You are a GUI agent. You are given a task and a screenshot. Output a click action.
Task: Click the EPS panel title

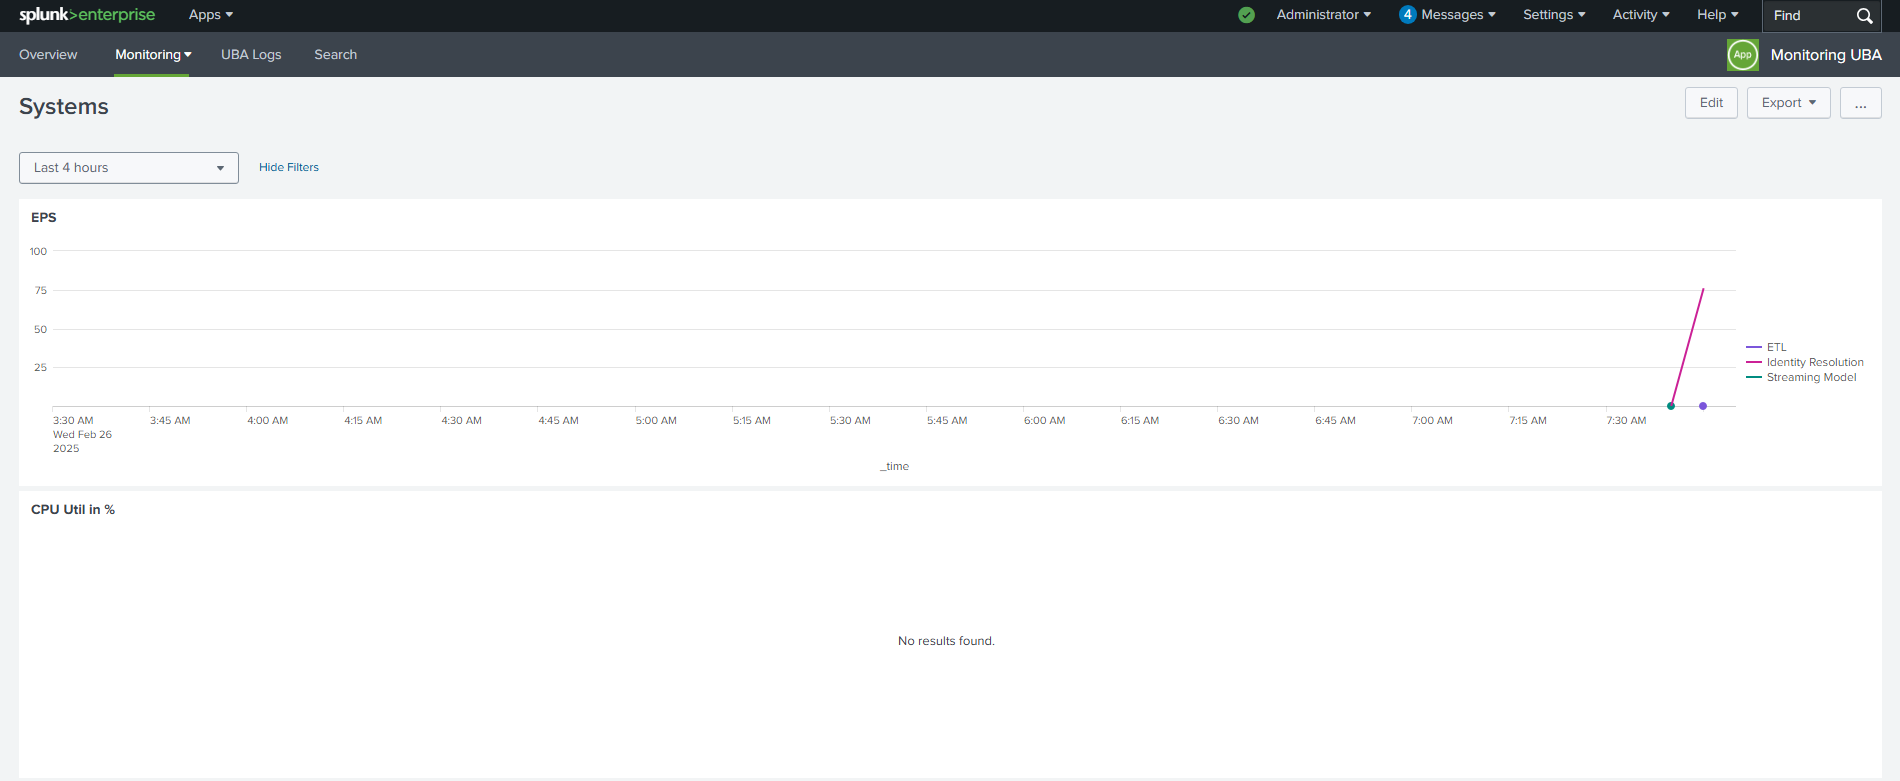coord(44,217)
